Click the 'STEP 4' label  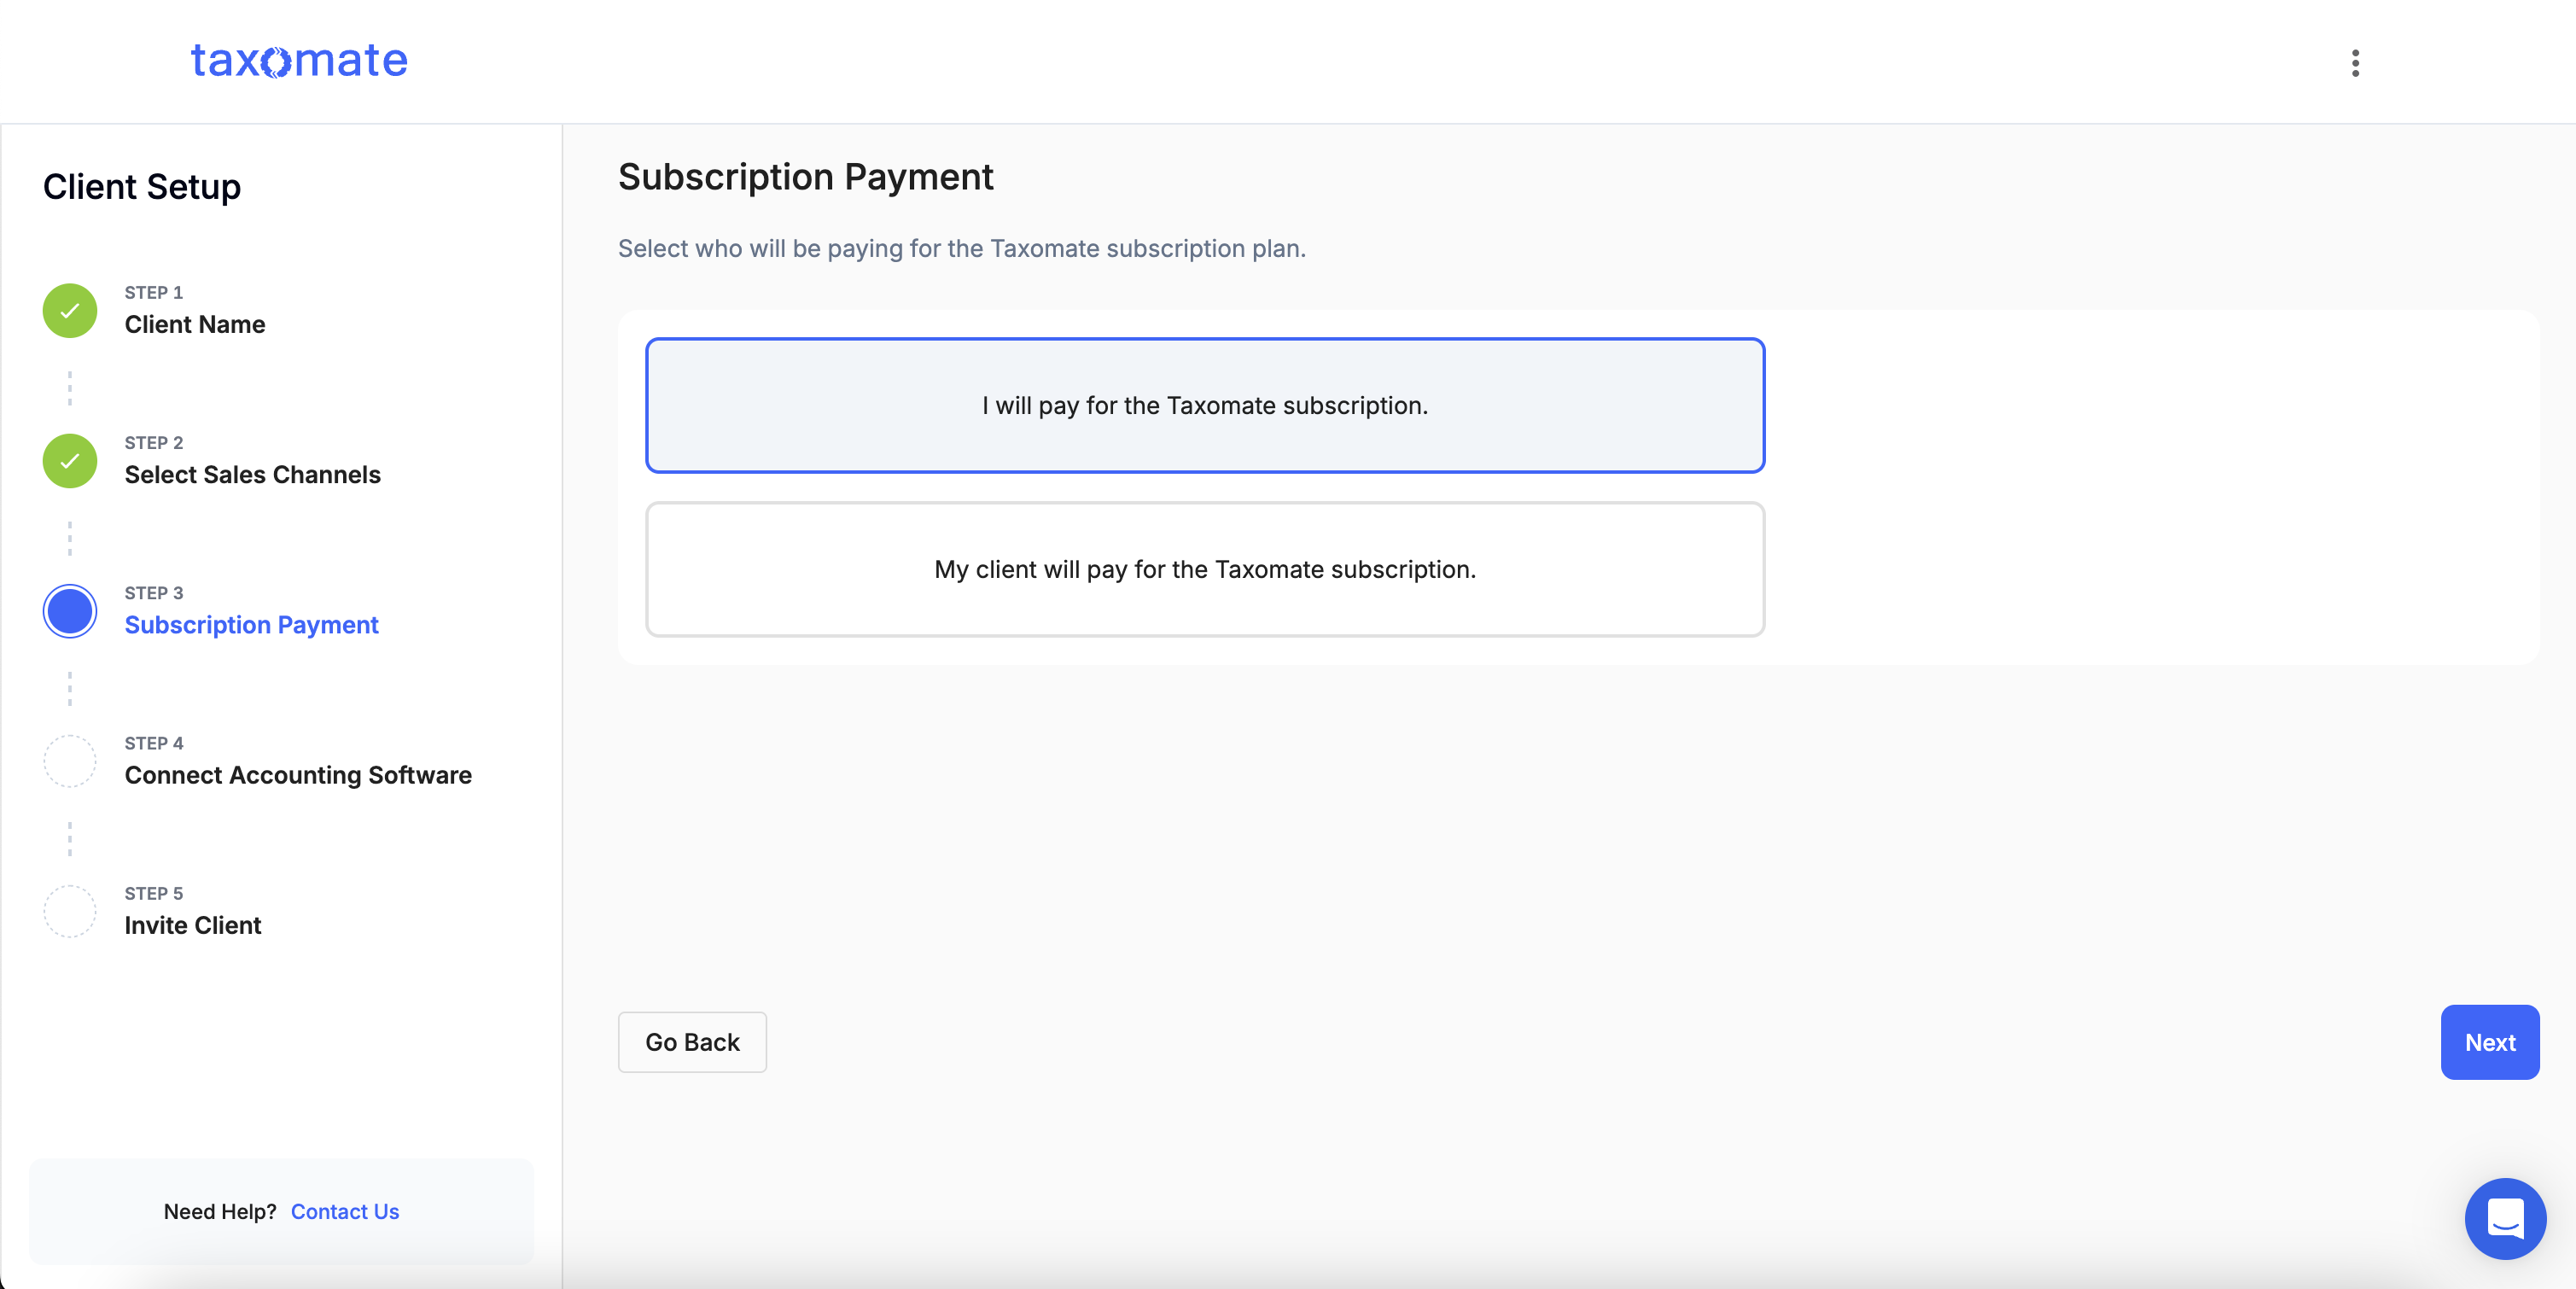coord(154,743)
